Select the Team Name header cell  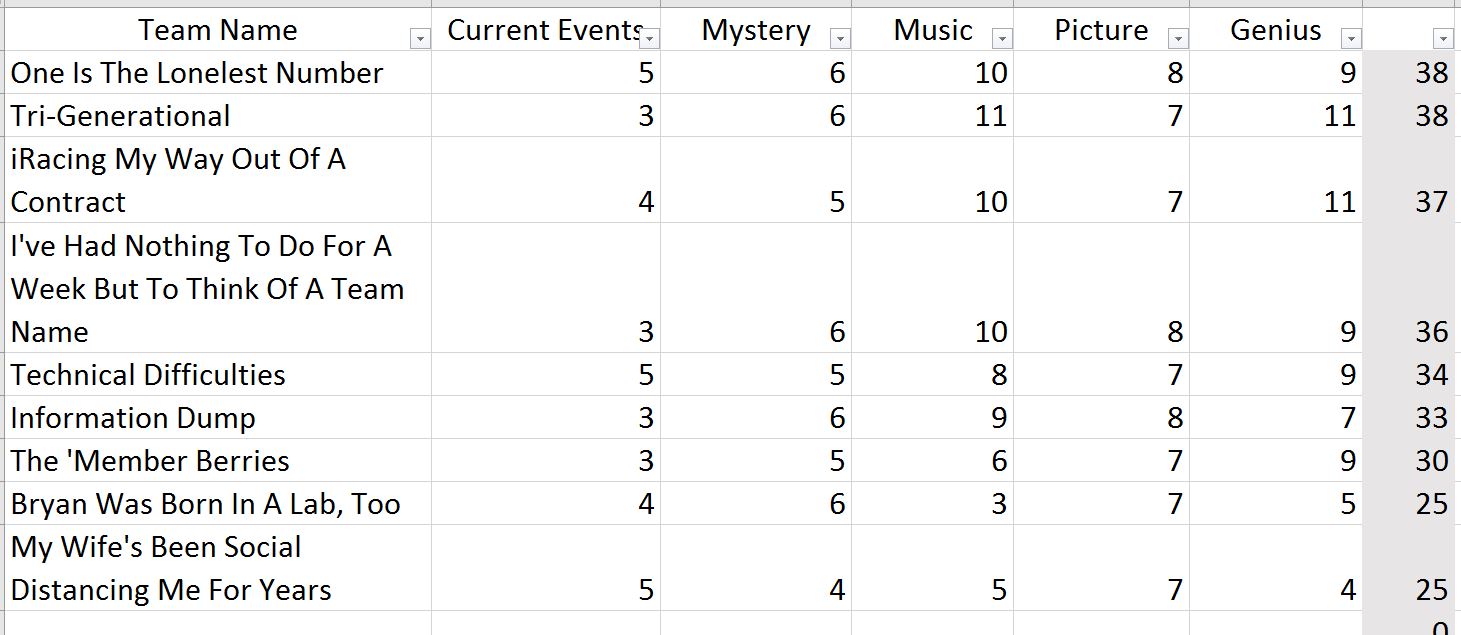pyautogui.click(x=217, y=30)
